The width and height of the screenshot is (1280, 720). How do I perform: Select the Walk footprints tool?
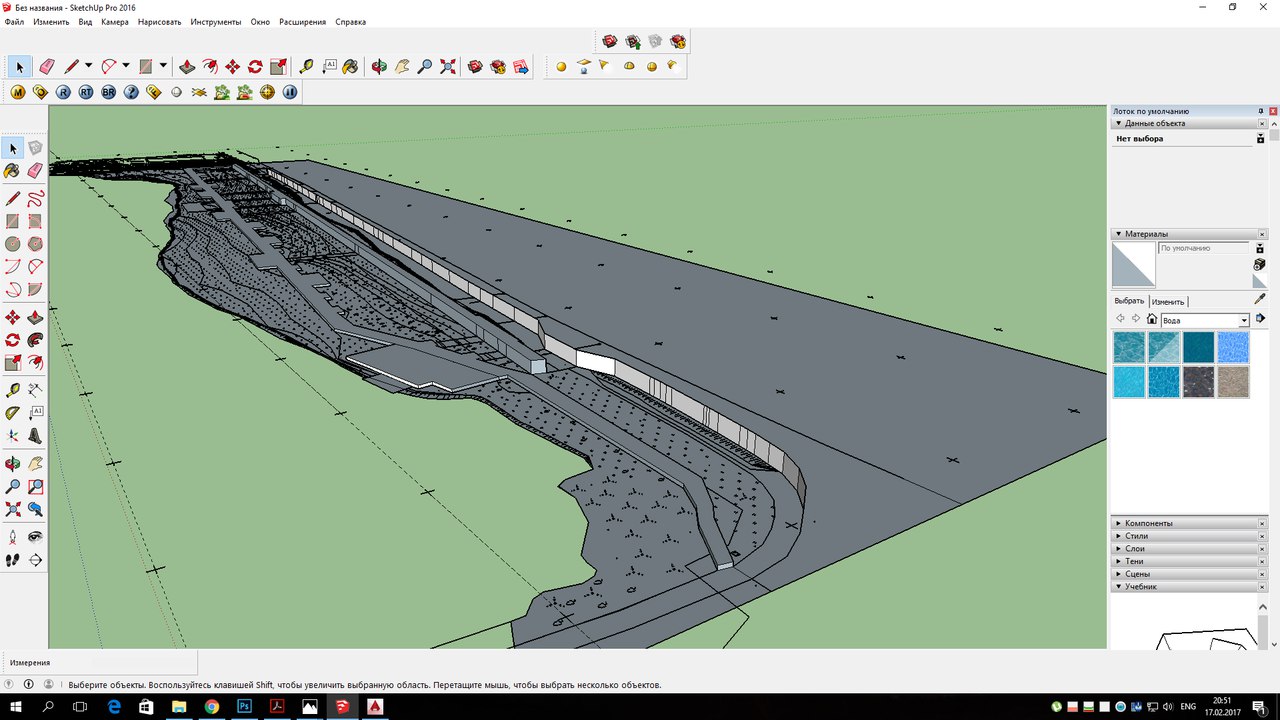(x=13, y=560)
